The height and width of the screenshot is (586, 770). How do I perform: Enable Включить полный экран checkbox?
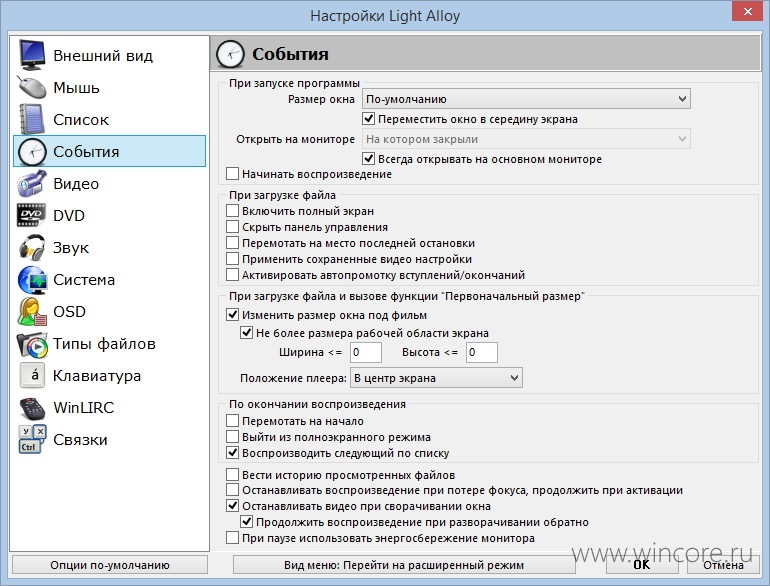[232, 211]
